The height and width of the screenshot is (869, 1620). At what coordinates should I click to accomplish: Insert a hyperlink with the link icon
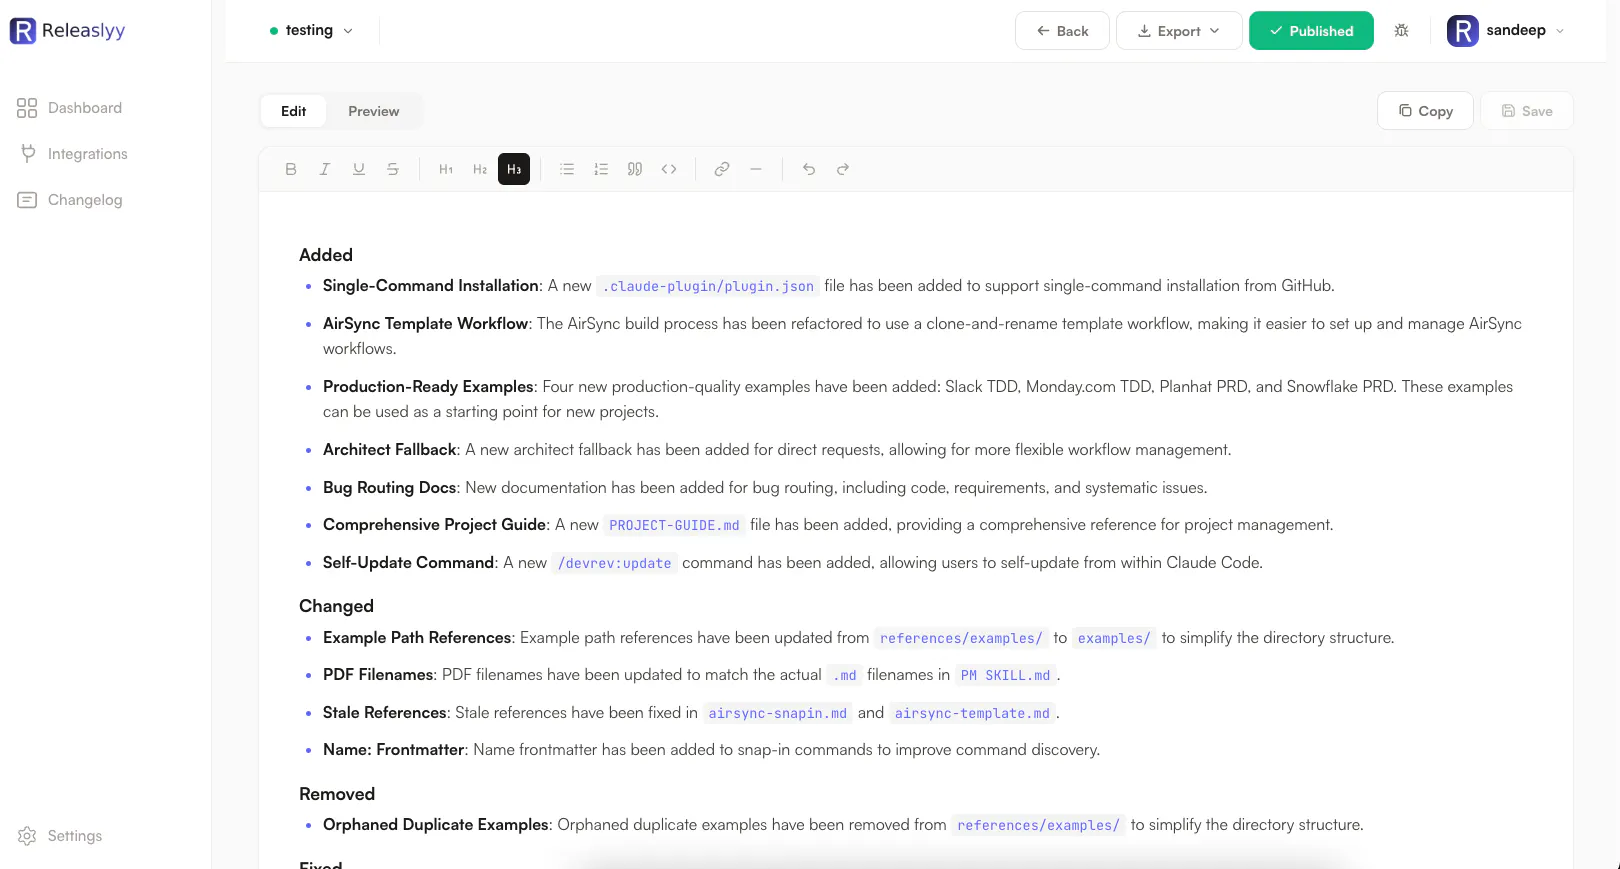pyautogui.click(x=722, y=169)
